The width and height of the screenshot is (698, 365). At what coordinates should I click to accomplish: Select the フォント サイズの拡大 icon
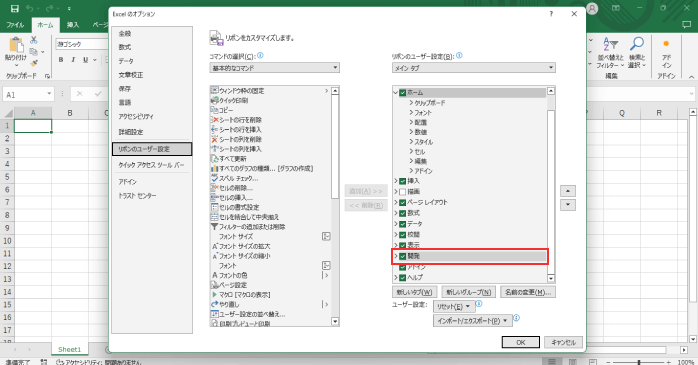pos(215,246)
